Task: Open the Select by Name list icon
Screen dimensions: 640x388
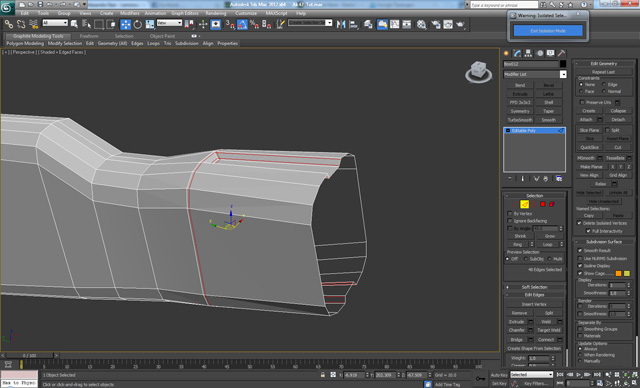Action: point(86,24)
